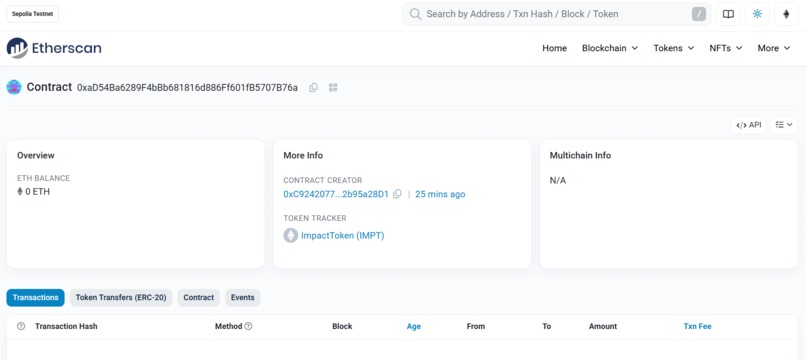Screen dimensions: 806x360
Task: Click the Multichain Info card title
Action: pyautogui.click(x=580, y=155)
